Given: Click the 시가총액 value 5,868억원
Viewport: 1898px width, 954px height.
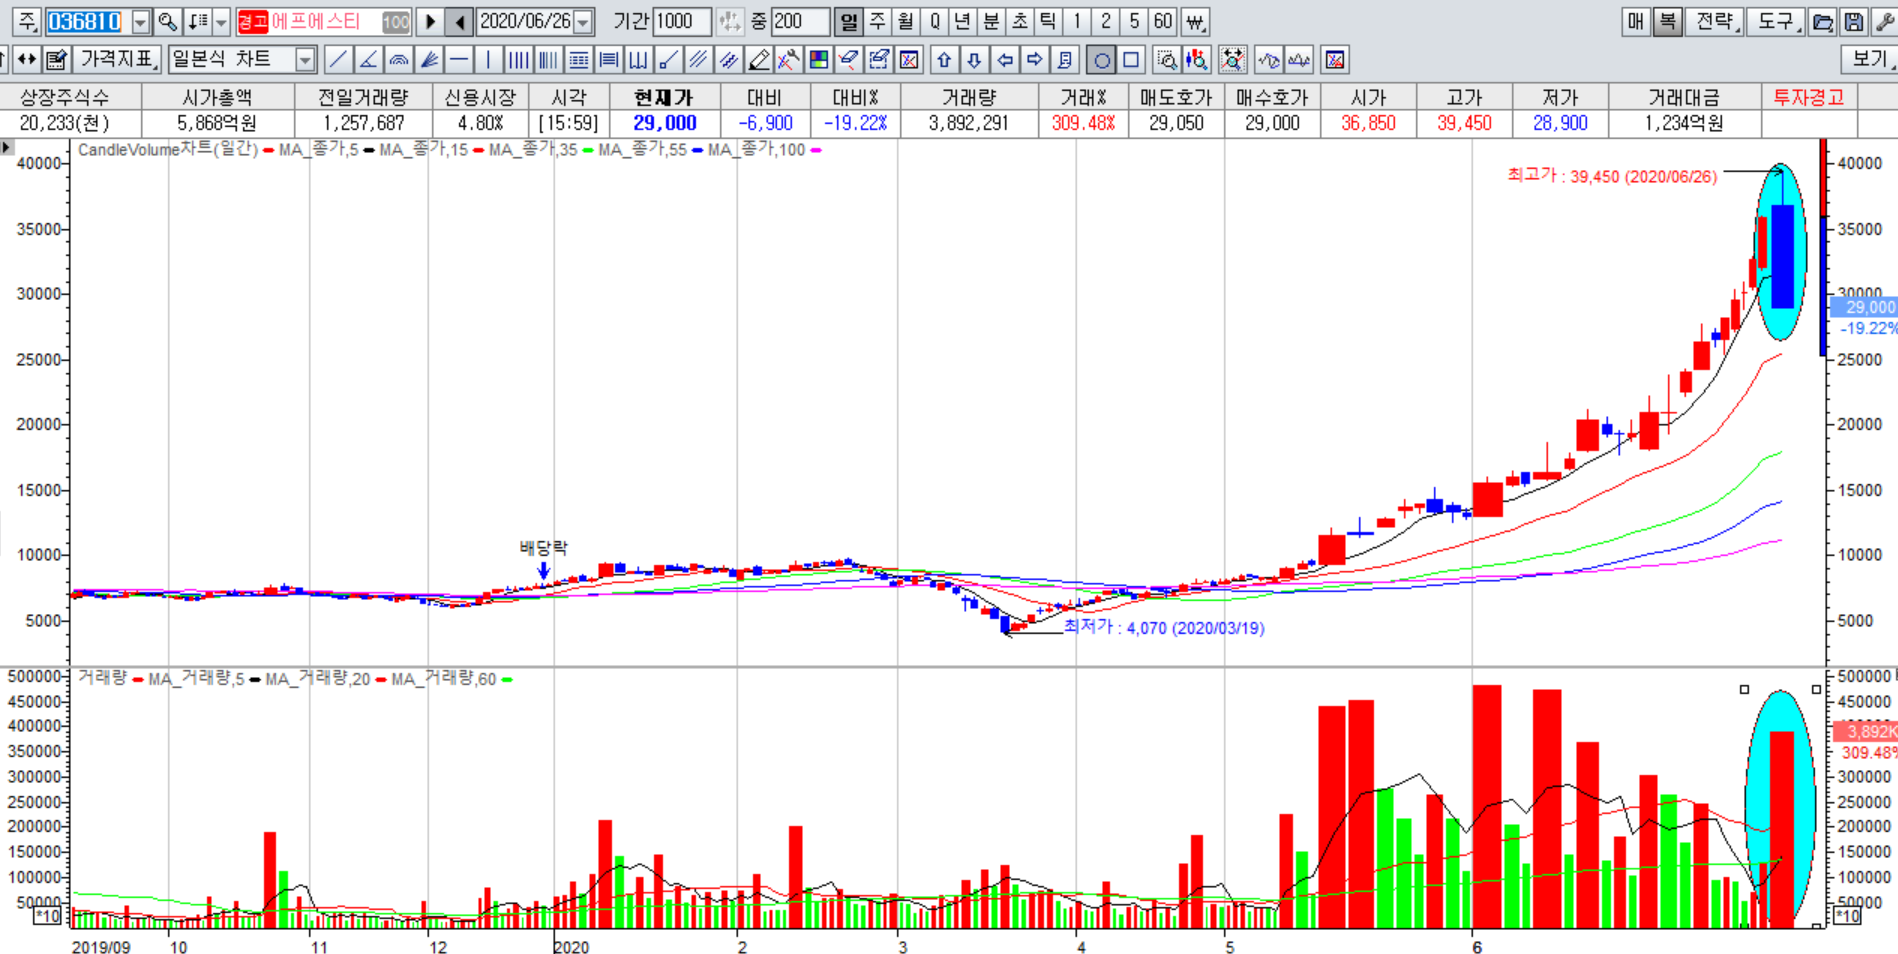Looking at the screenshot, I should click(217, 123).
